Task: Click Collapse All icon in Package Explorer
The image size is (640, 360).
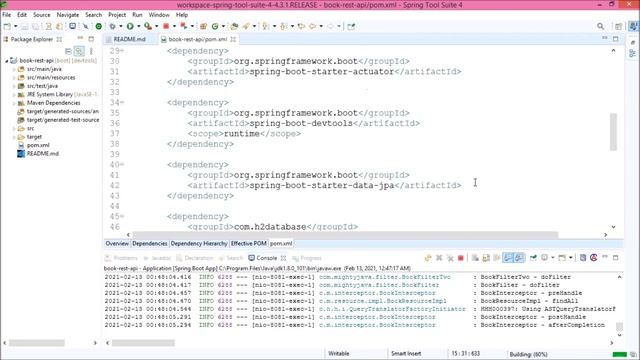Action: (68, 51)
